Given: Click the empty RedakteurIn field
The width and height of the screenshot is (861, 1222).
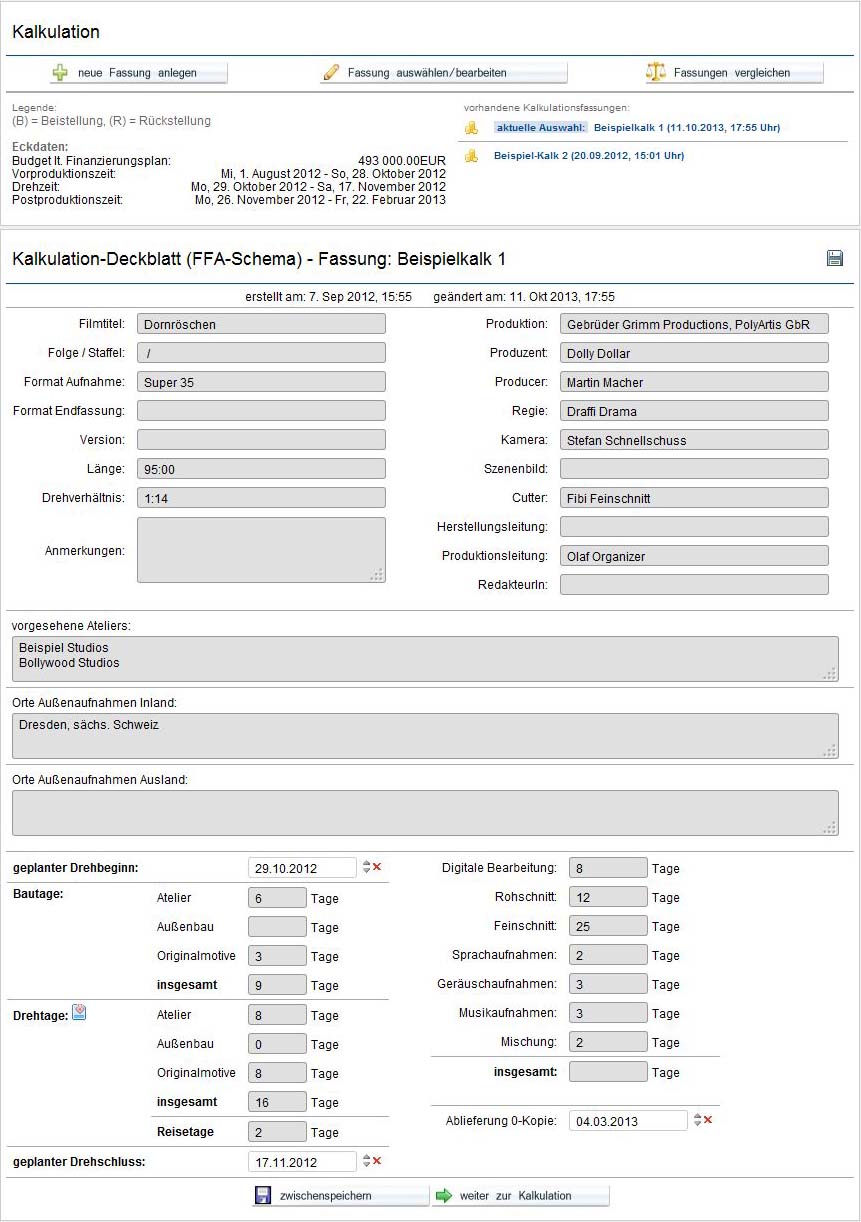Looking at the screenshot, I should tap(694, 585).
